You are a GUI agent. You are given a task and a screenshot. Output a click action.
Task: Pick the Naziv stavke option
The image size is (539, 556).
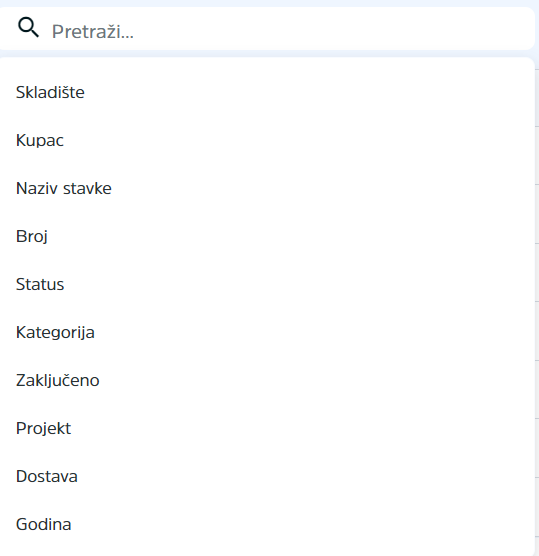tap(267, 188)
